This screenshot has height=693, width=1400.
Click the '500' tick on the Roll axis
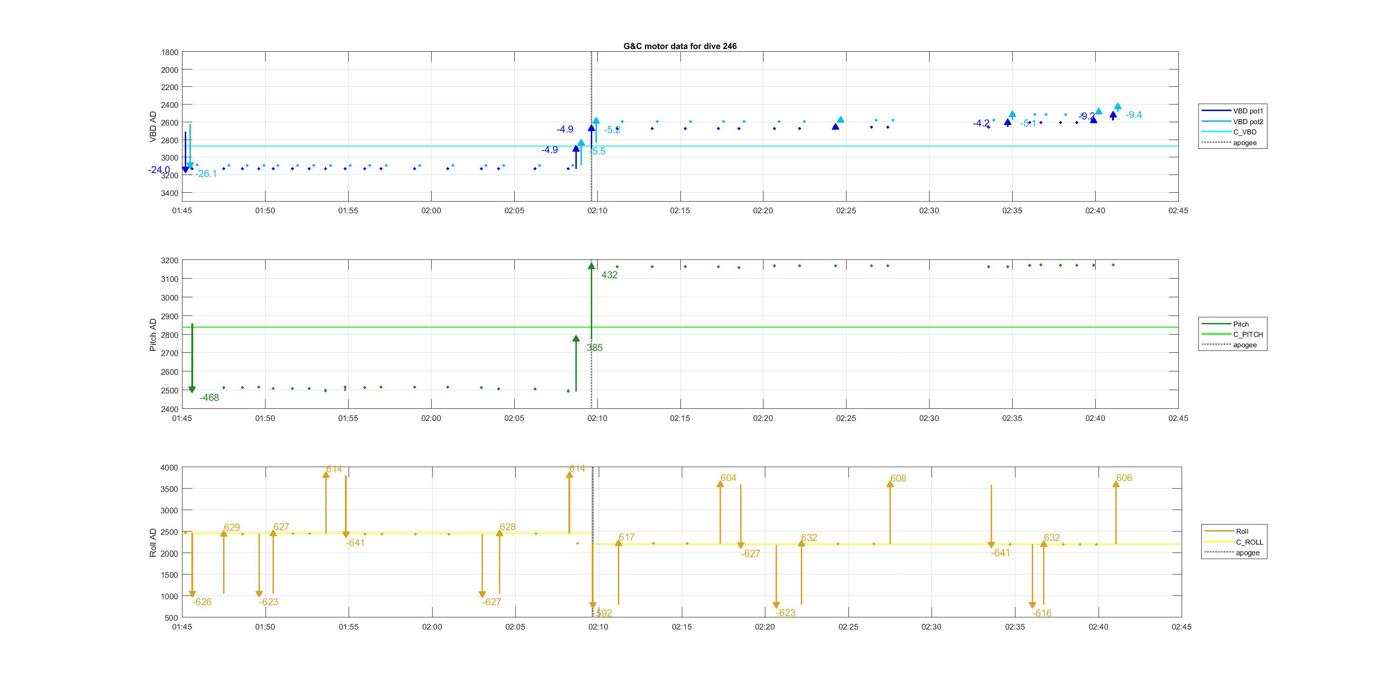(172, 618)
